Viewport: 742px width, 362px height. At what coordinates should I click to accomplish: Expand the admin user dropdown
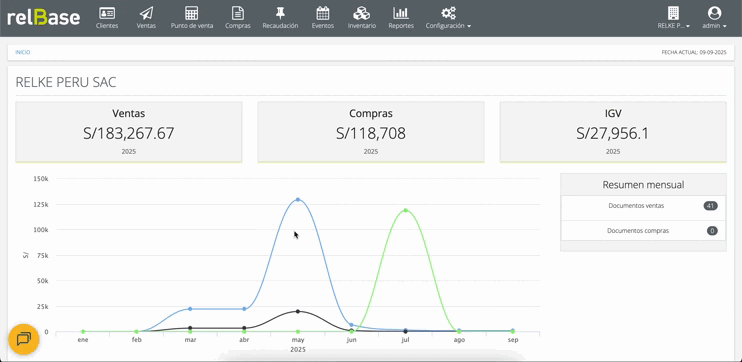[714, 26]
